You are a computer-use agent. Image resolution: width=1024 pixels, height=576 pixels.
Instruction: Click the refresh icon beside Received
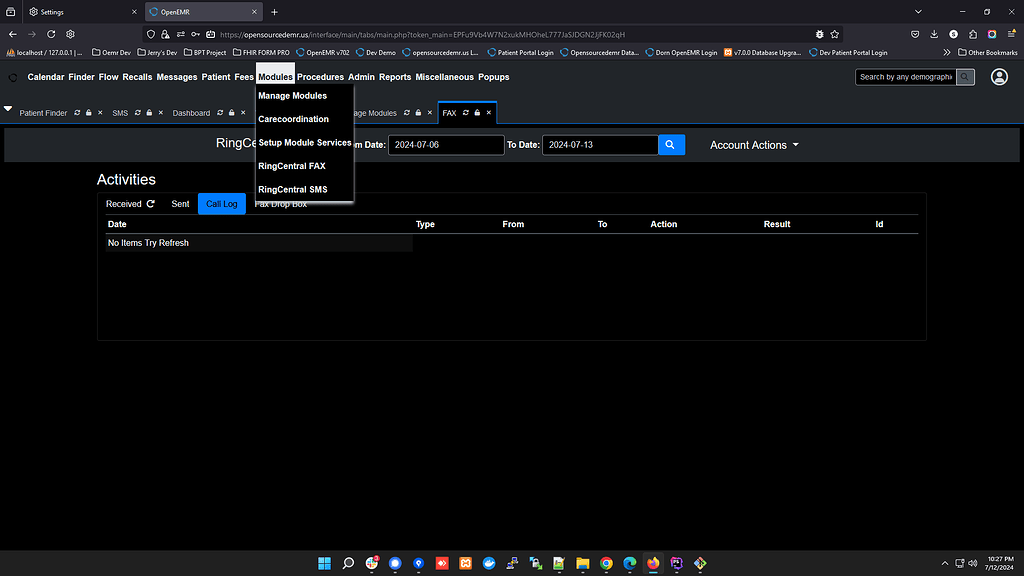click(x=151, y=204)
